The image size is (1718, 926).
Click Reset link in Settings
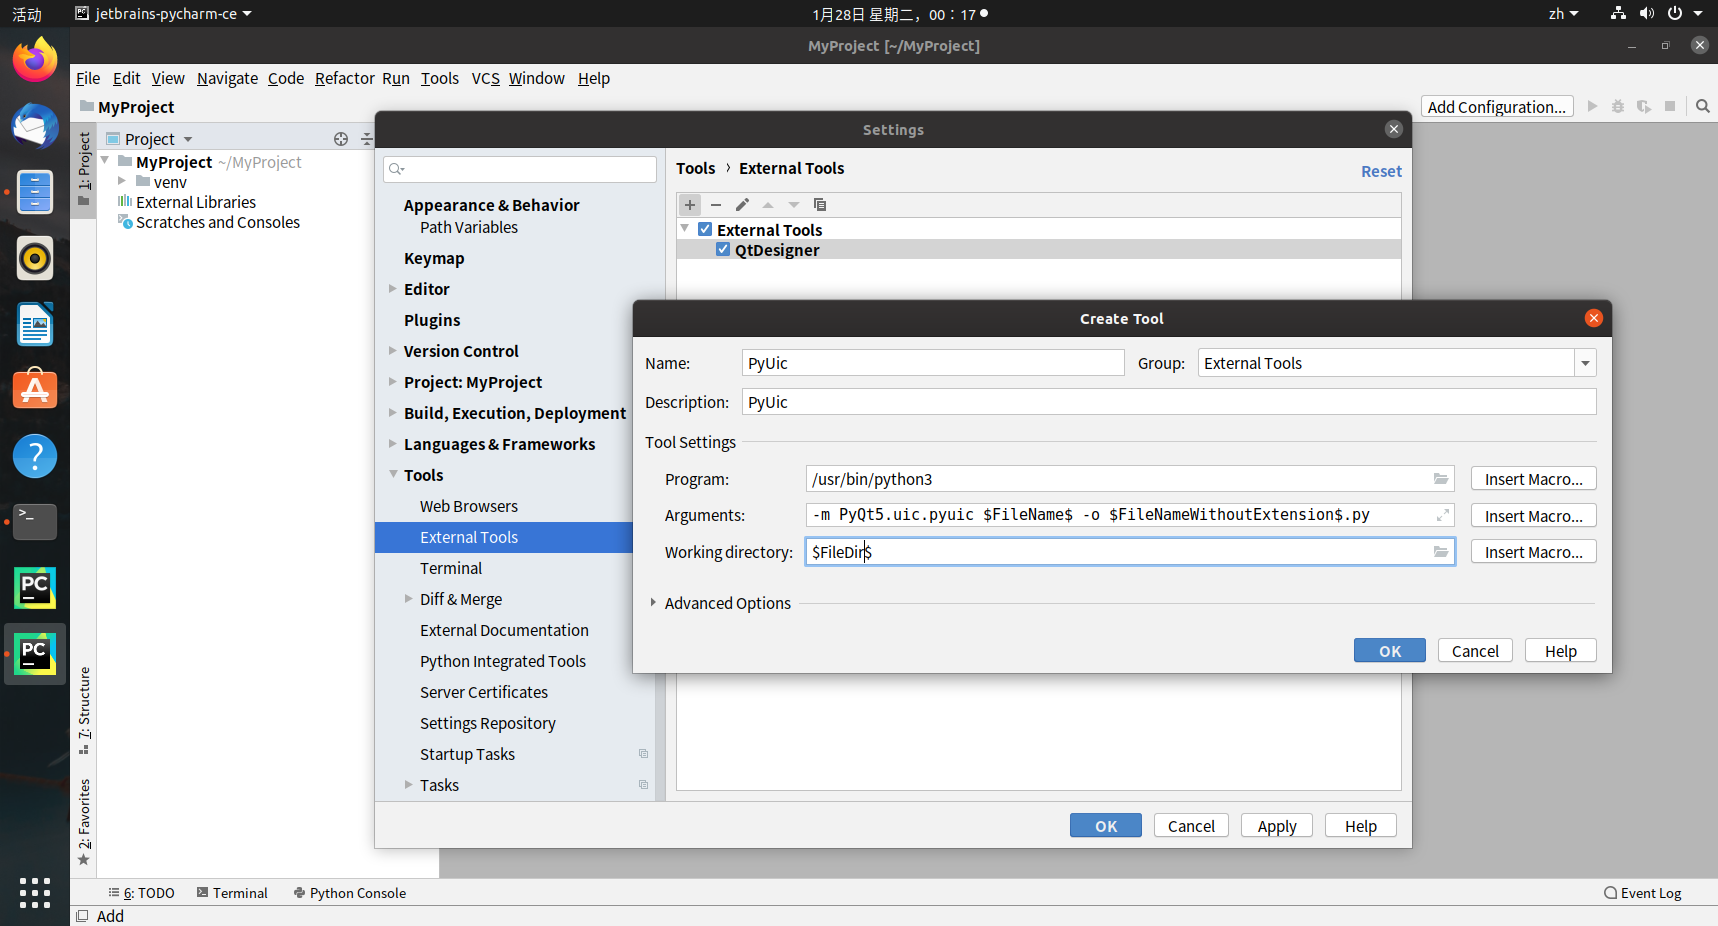tap(1381, 171)
